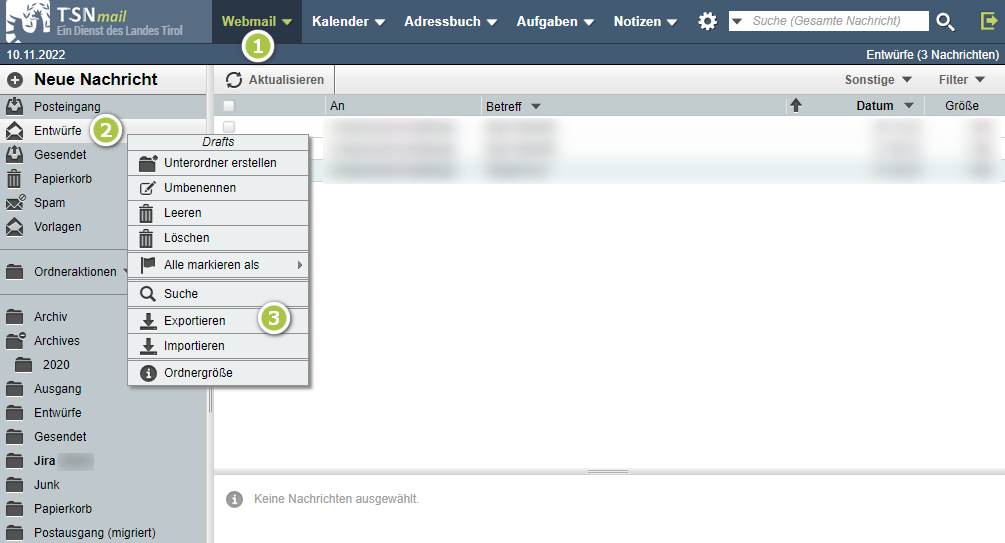
Task: Click the magnifier icon beside Suche
Action: (148, 294)
